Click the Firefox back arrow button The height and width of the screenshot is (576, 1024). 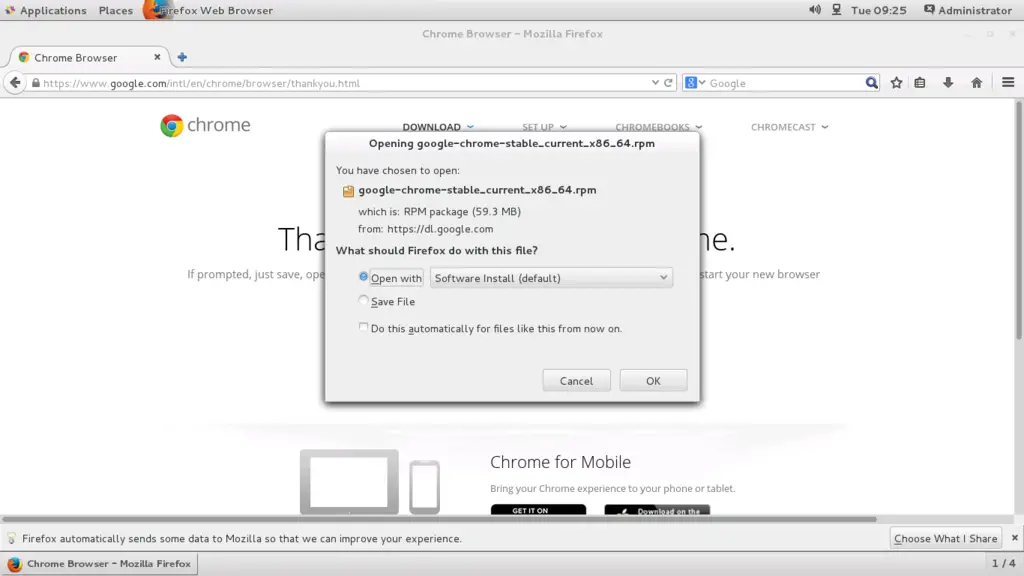coord(15,83)
